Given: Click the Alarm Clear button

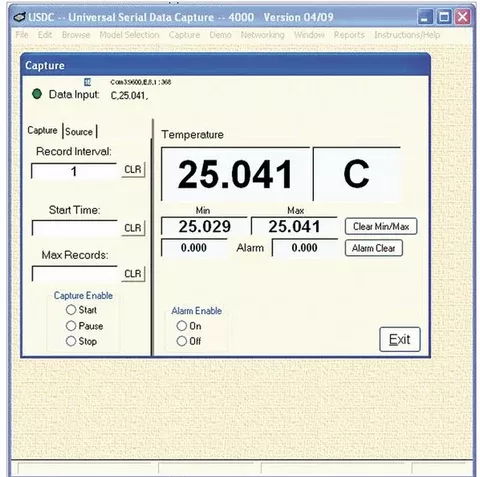Looking at the screenshot, I should tap(374, 248).
